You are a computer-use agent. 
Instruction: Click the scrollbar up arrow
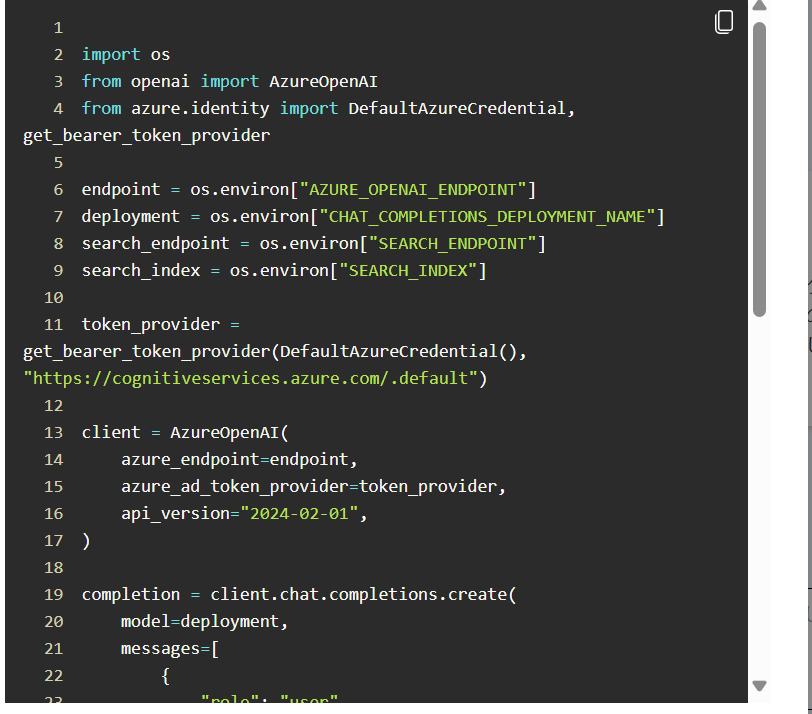tap(759, 6)
